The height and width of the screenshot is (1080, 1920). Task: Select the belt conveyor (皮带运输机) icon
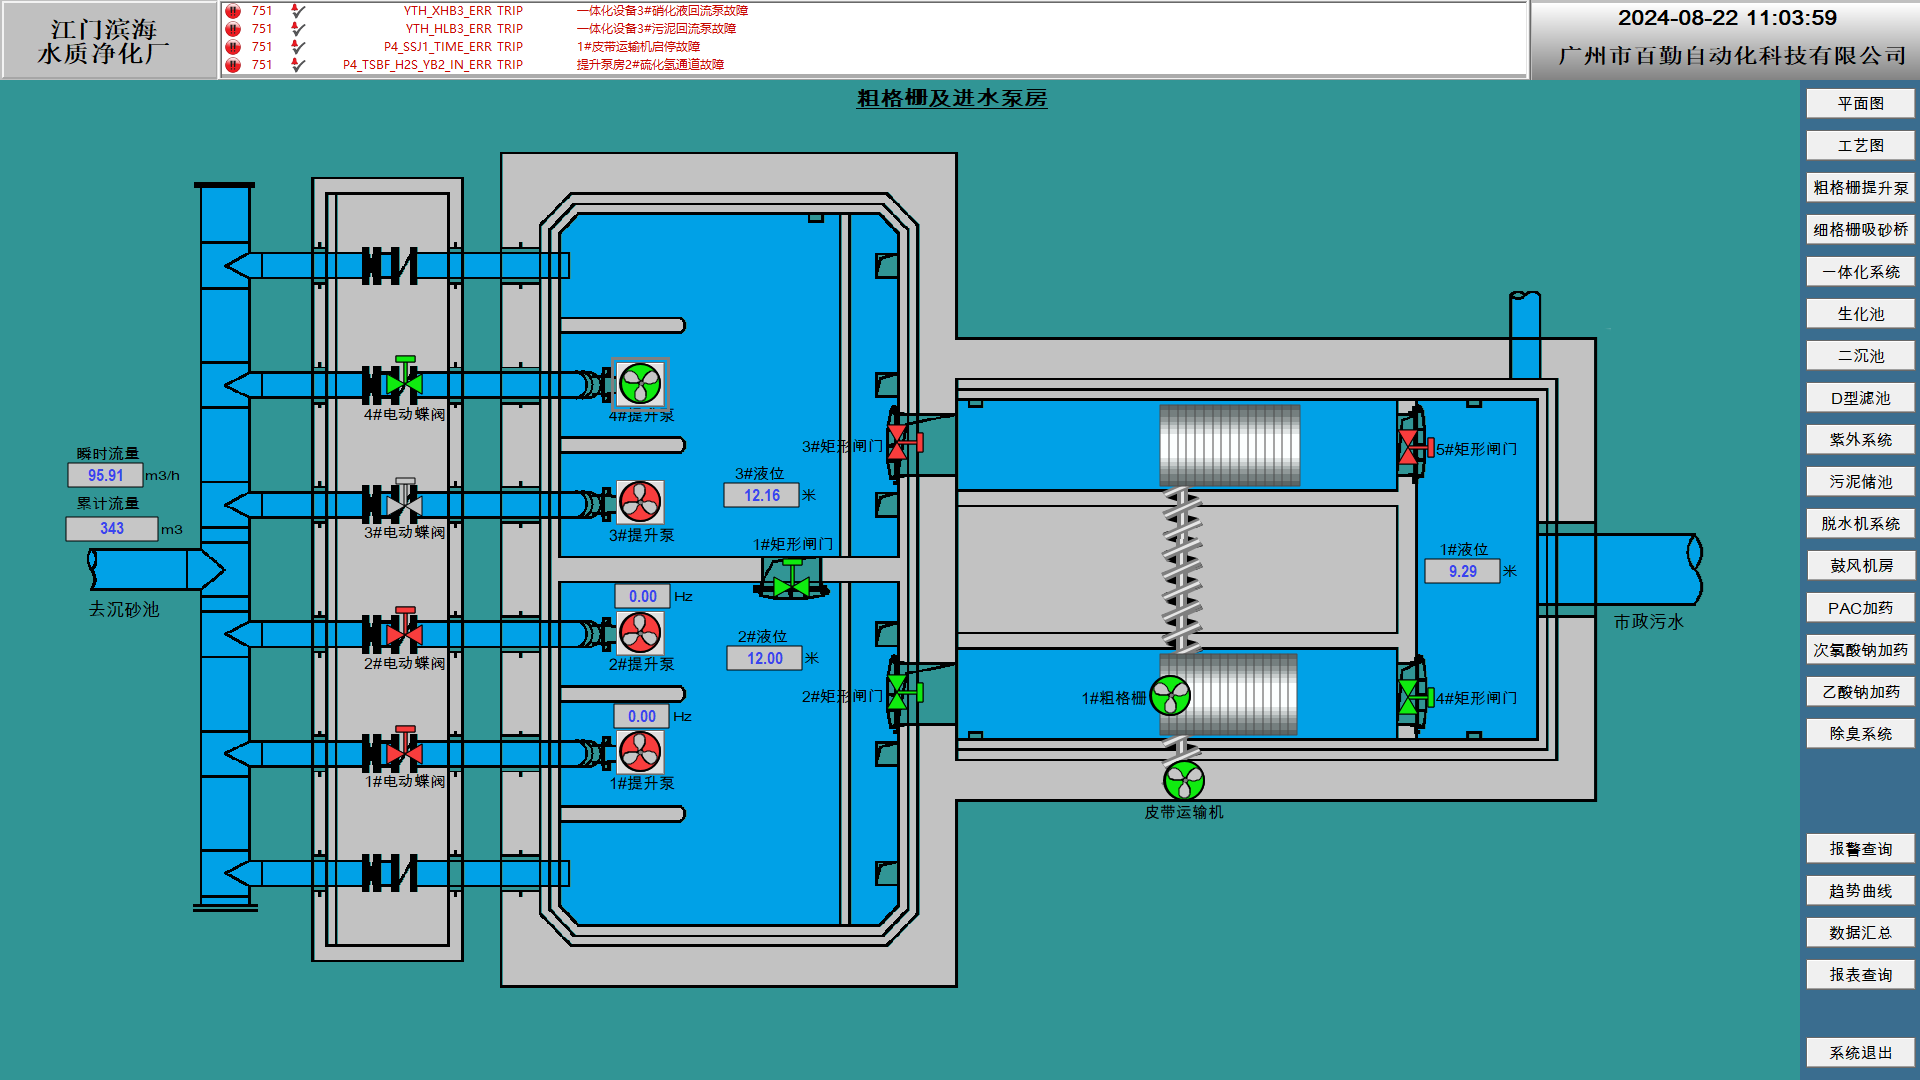pos(1184,781)
